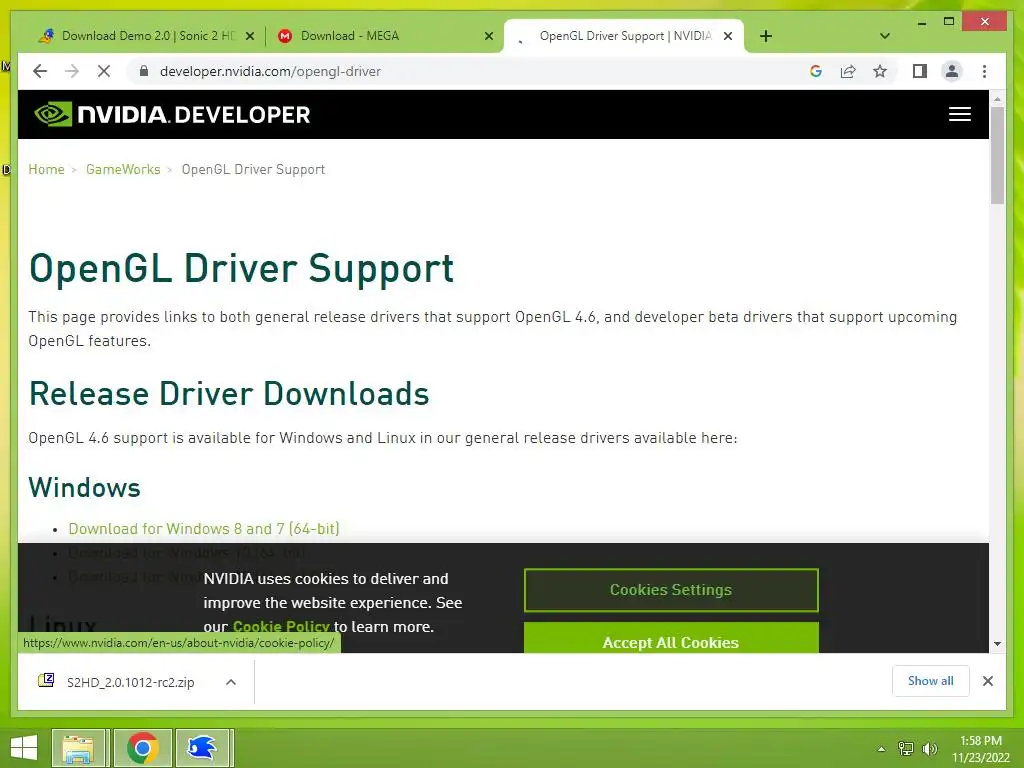Open the Chrome profile menu
This screenshot has height=768, width=1024.
952,71
